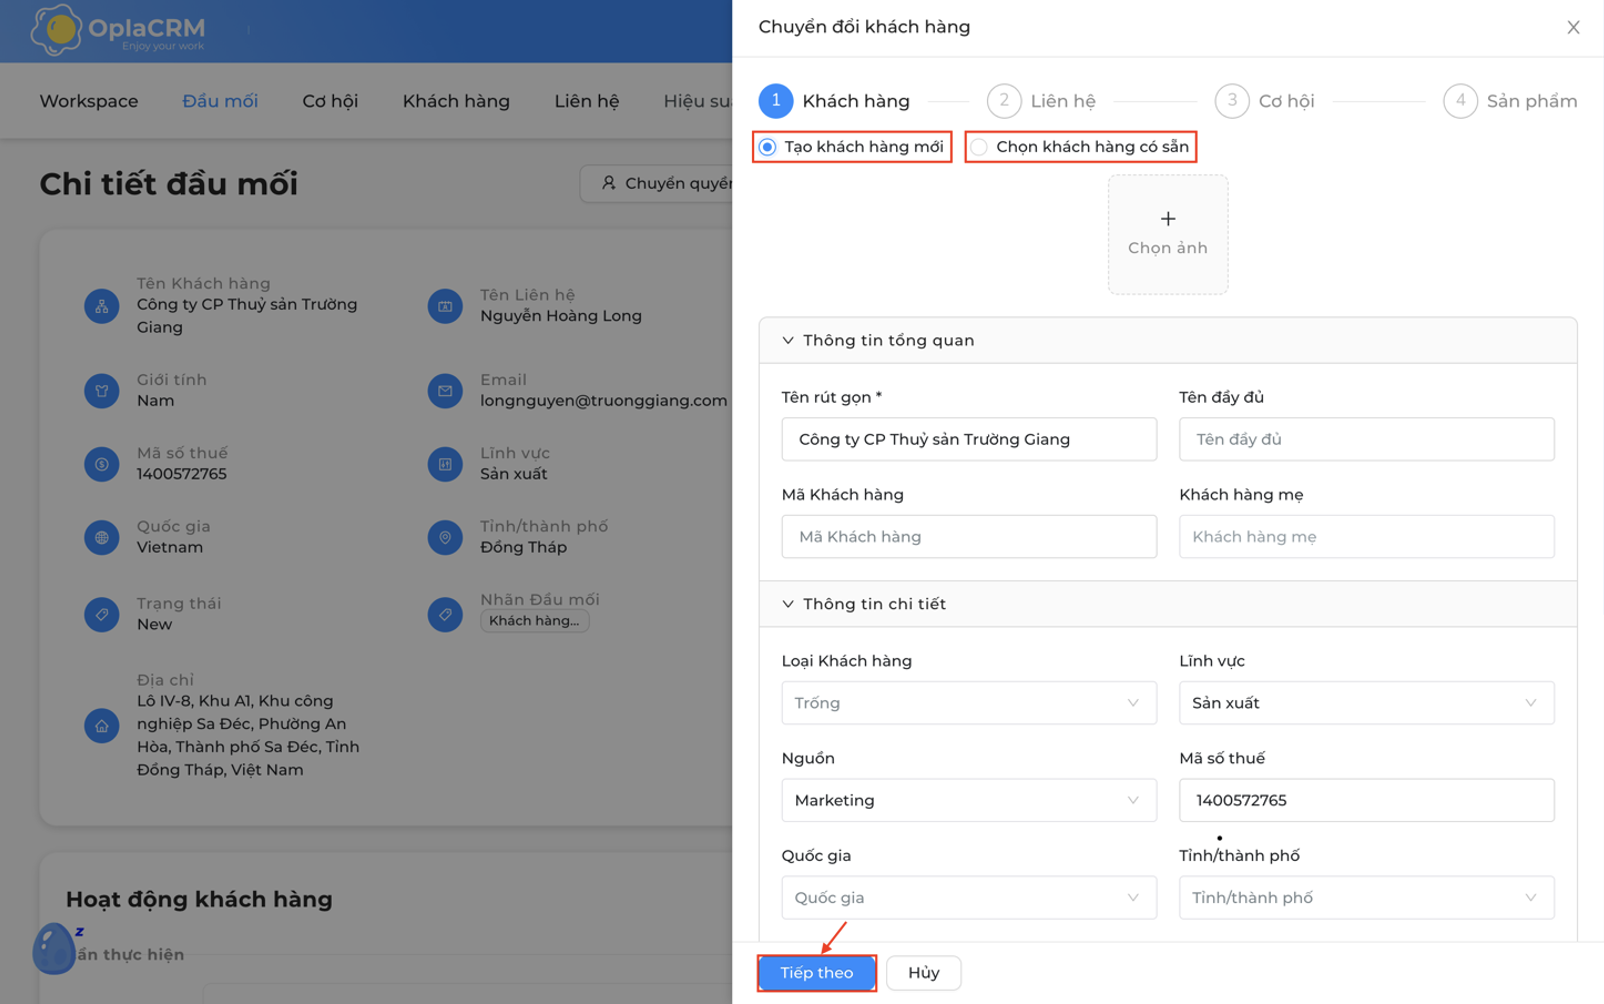Click step 2 Liên hệ circle
Image resolution: width=1604 pixels, height=1004 pixels.
1004,101
